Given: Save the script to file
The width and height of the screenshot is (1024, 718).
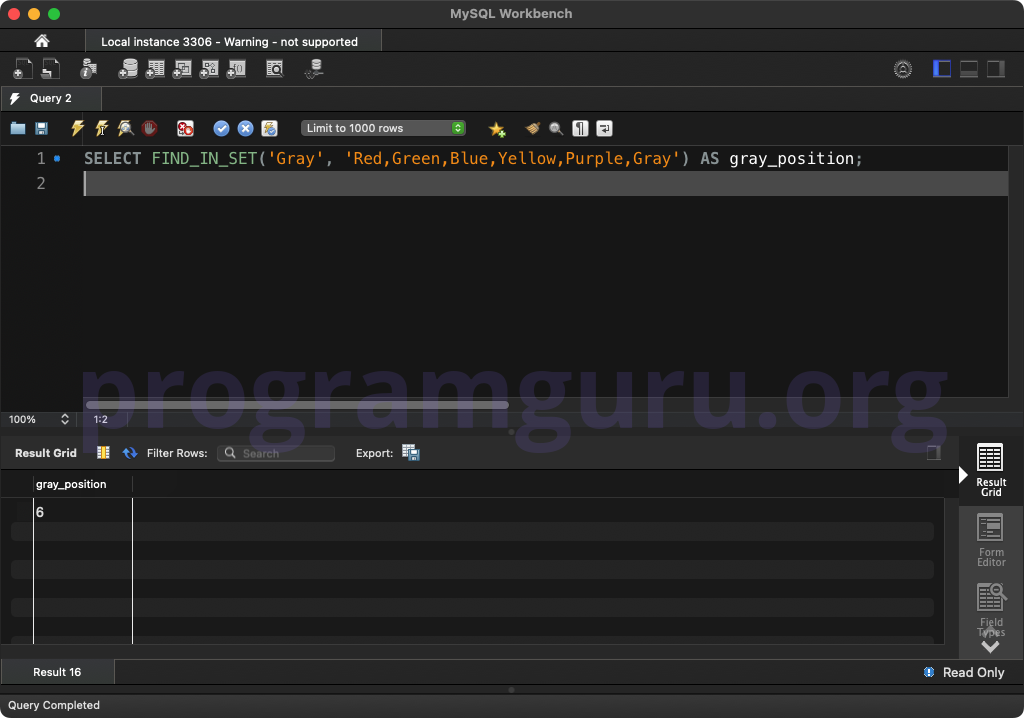Looking at the screenshot, I should (x=41, y=128).
